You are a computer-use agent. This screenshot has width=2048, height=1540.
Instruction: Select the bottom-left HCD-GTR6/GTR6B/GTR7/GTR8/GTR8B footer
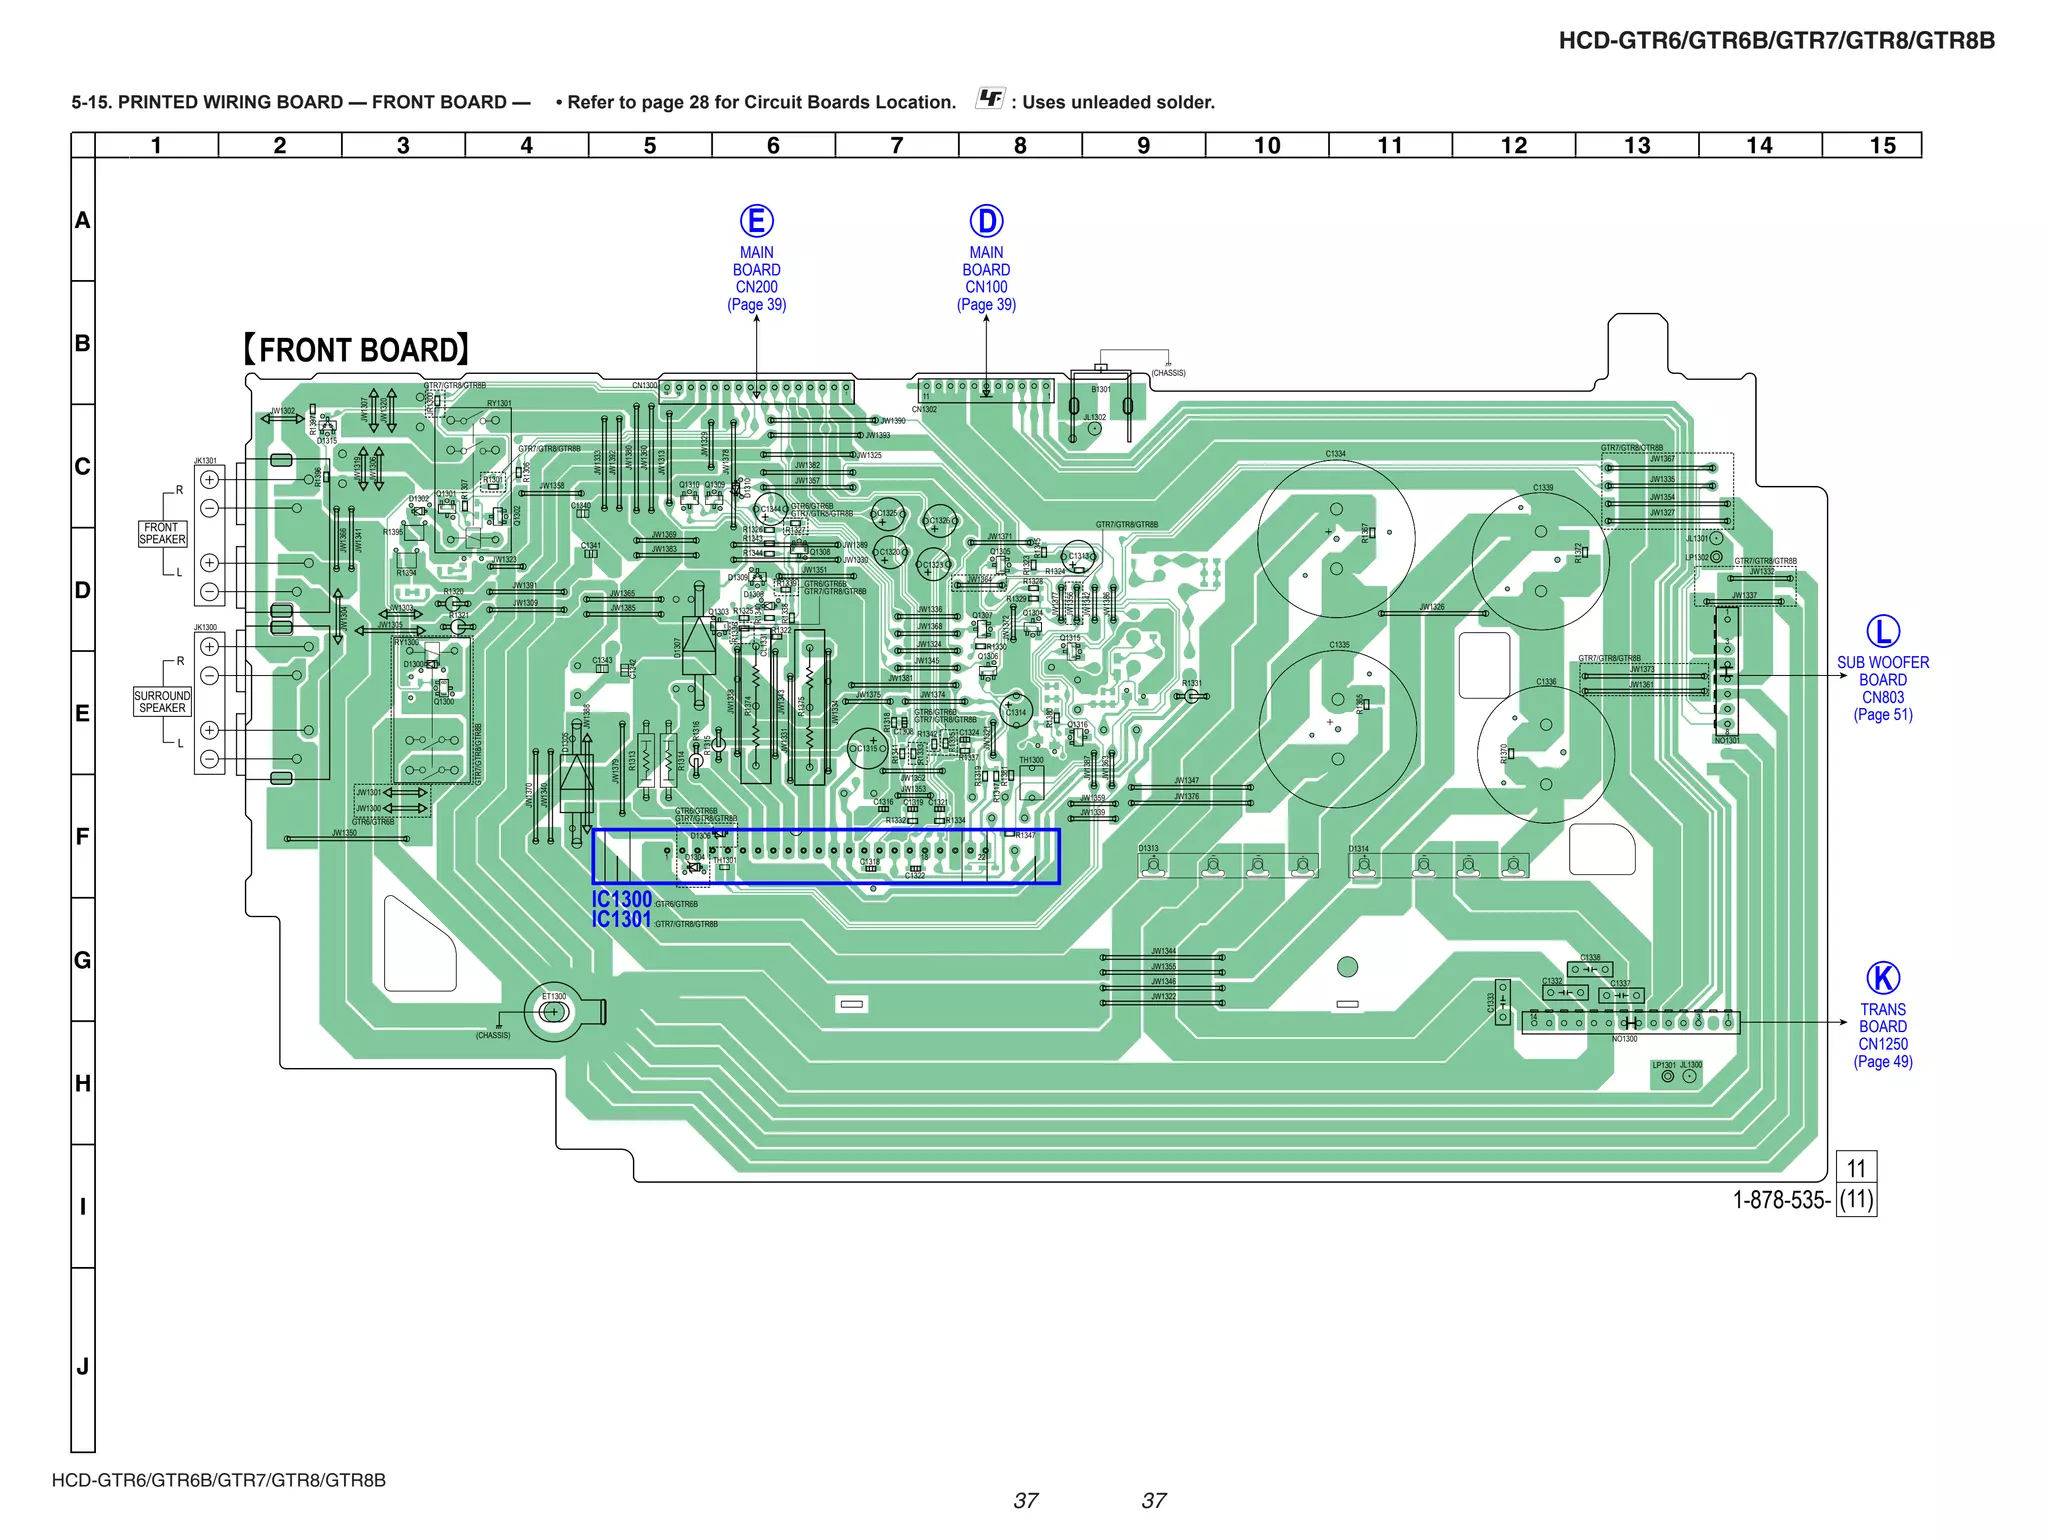219,1480
